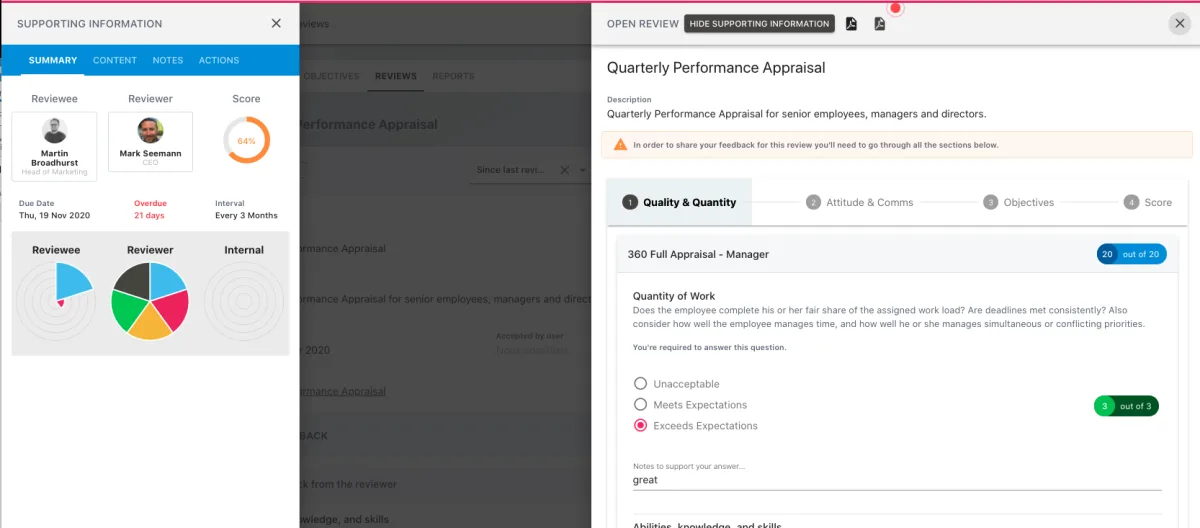This screenshot has width=1200, height=528.
Task: Click the 'Overdue 21 days' text
Action: point(150,209)
